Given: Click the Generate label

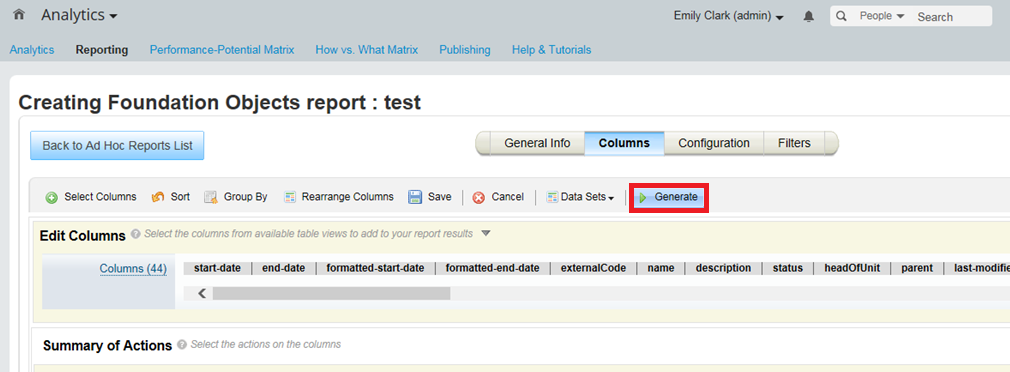Looking at the screenshot, I should coord(676,197).
